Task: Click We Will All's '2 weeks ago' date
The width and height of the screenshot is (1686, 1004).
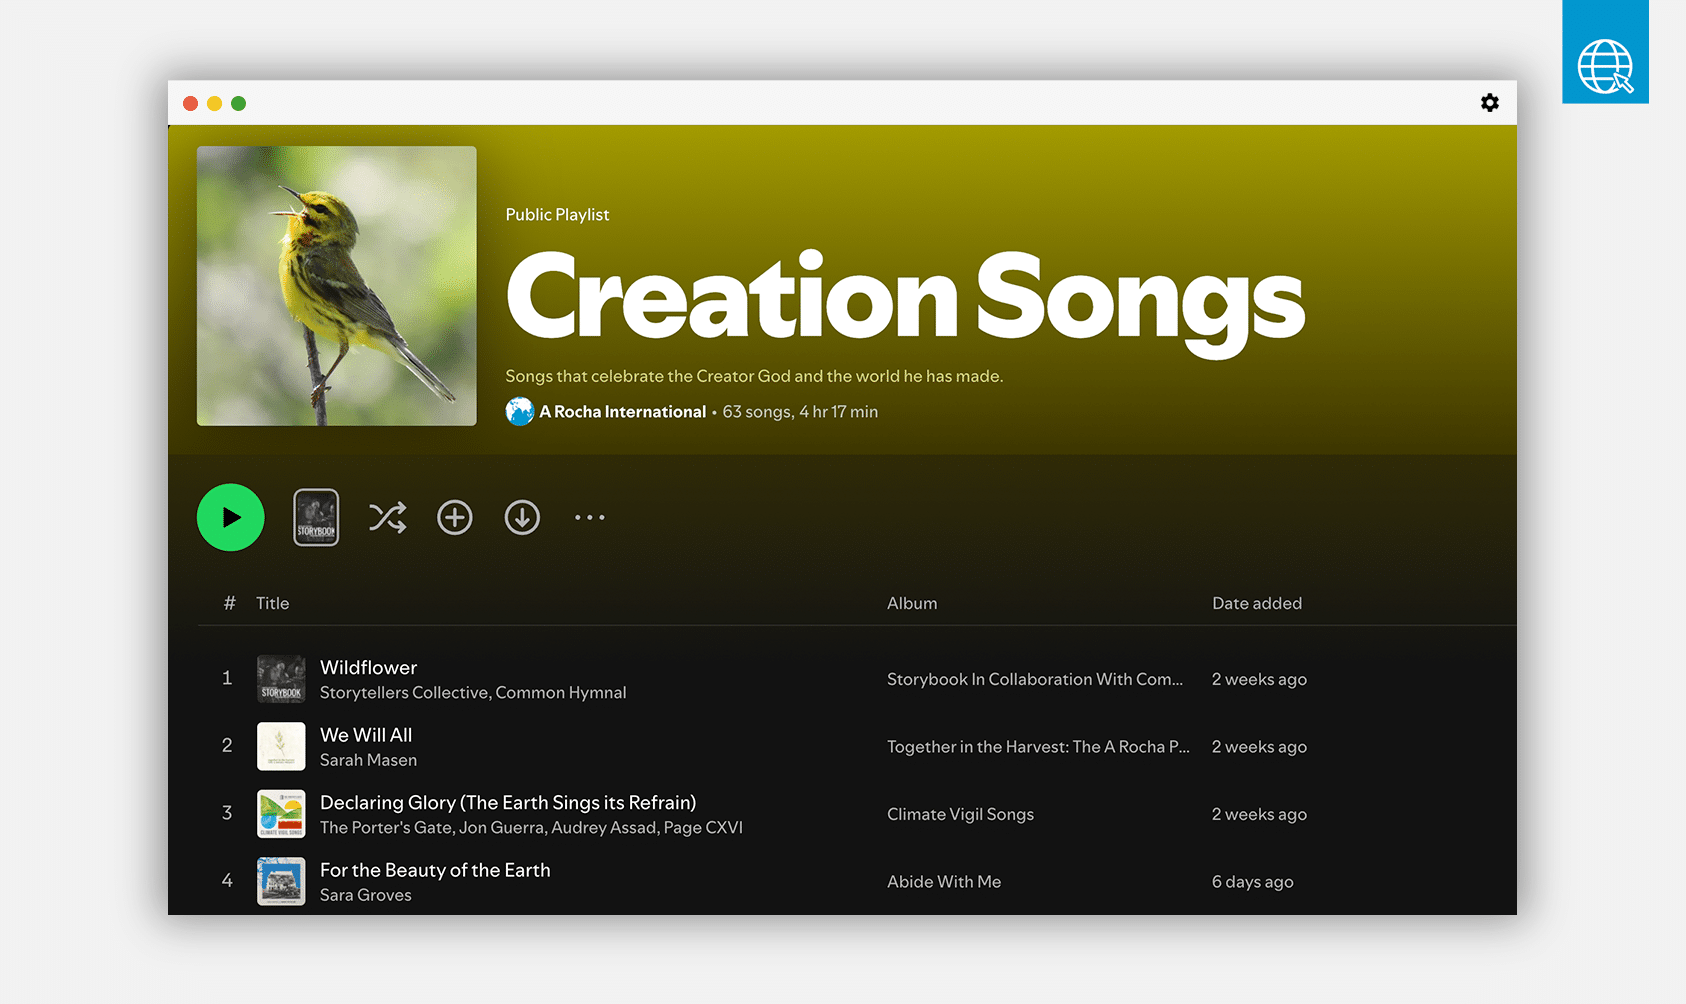Action: [x=1259, y=747]
